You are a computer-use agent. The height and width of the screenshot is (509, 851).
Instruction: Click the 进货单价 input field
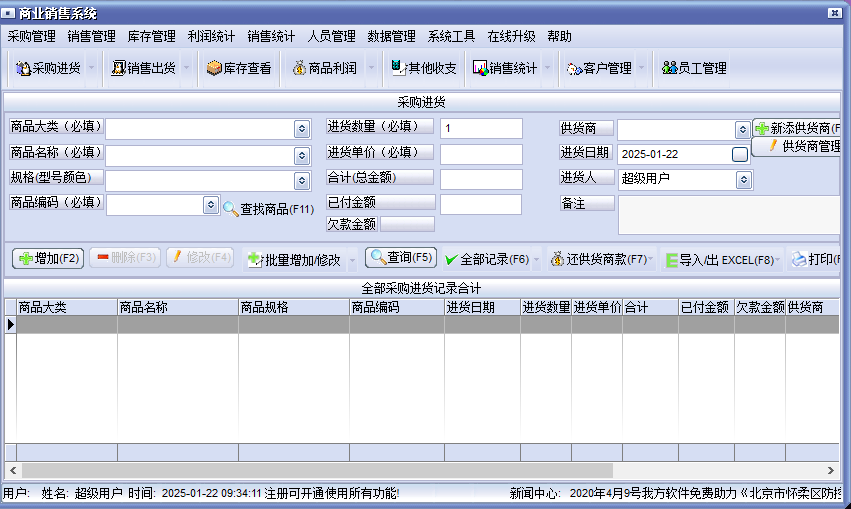coord(481,154)
